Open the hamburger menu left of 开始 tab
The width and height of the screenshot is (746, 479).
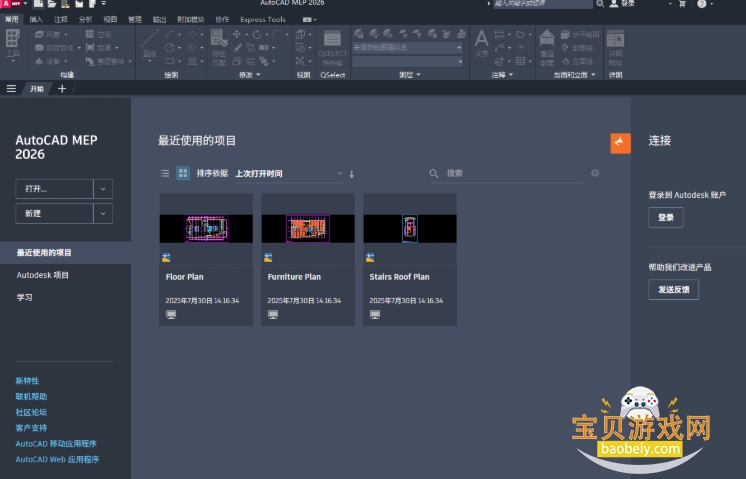coord(11,88)
